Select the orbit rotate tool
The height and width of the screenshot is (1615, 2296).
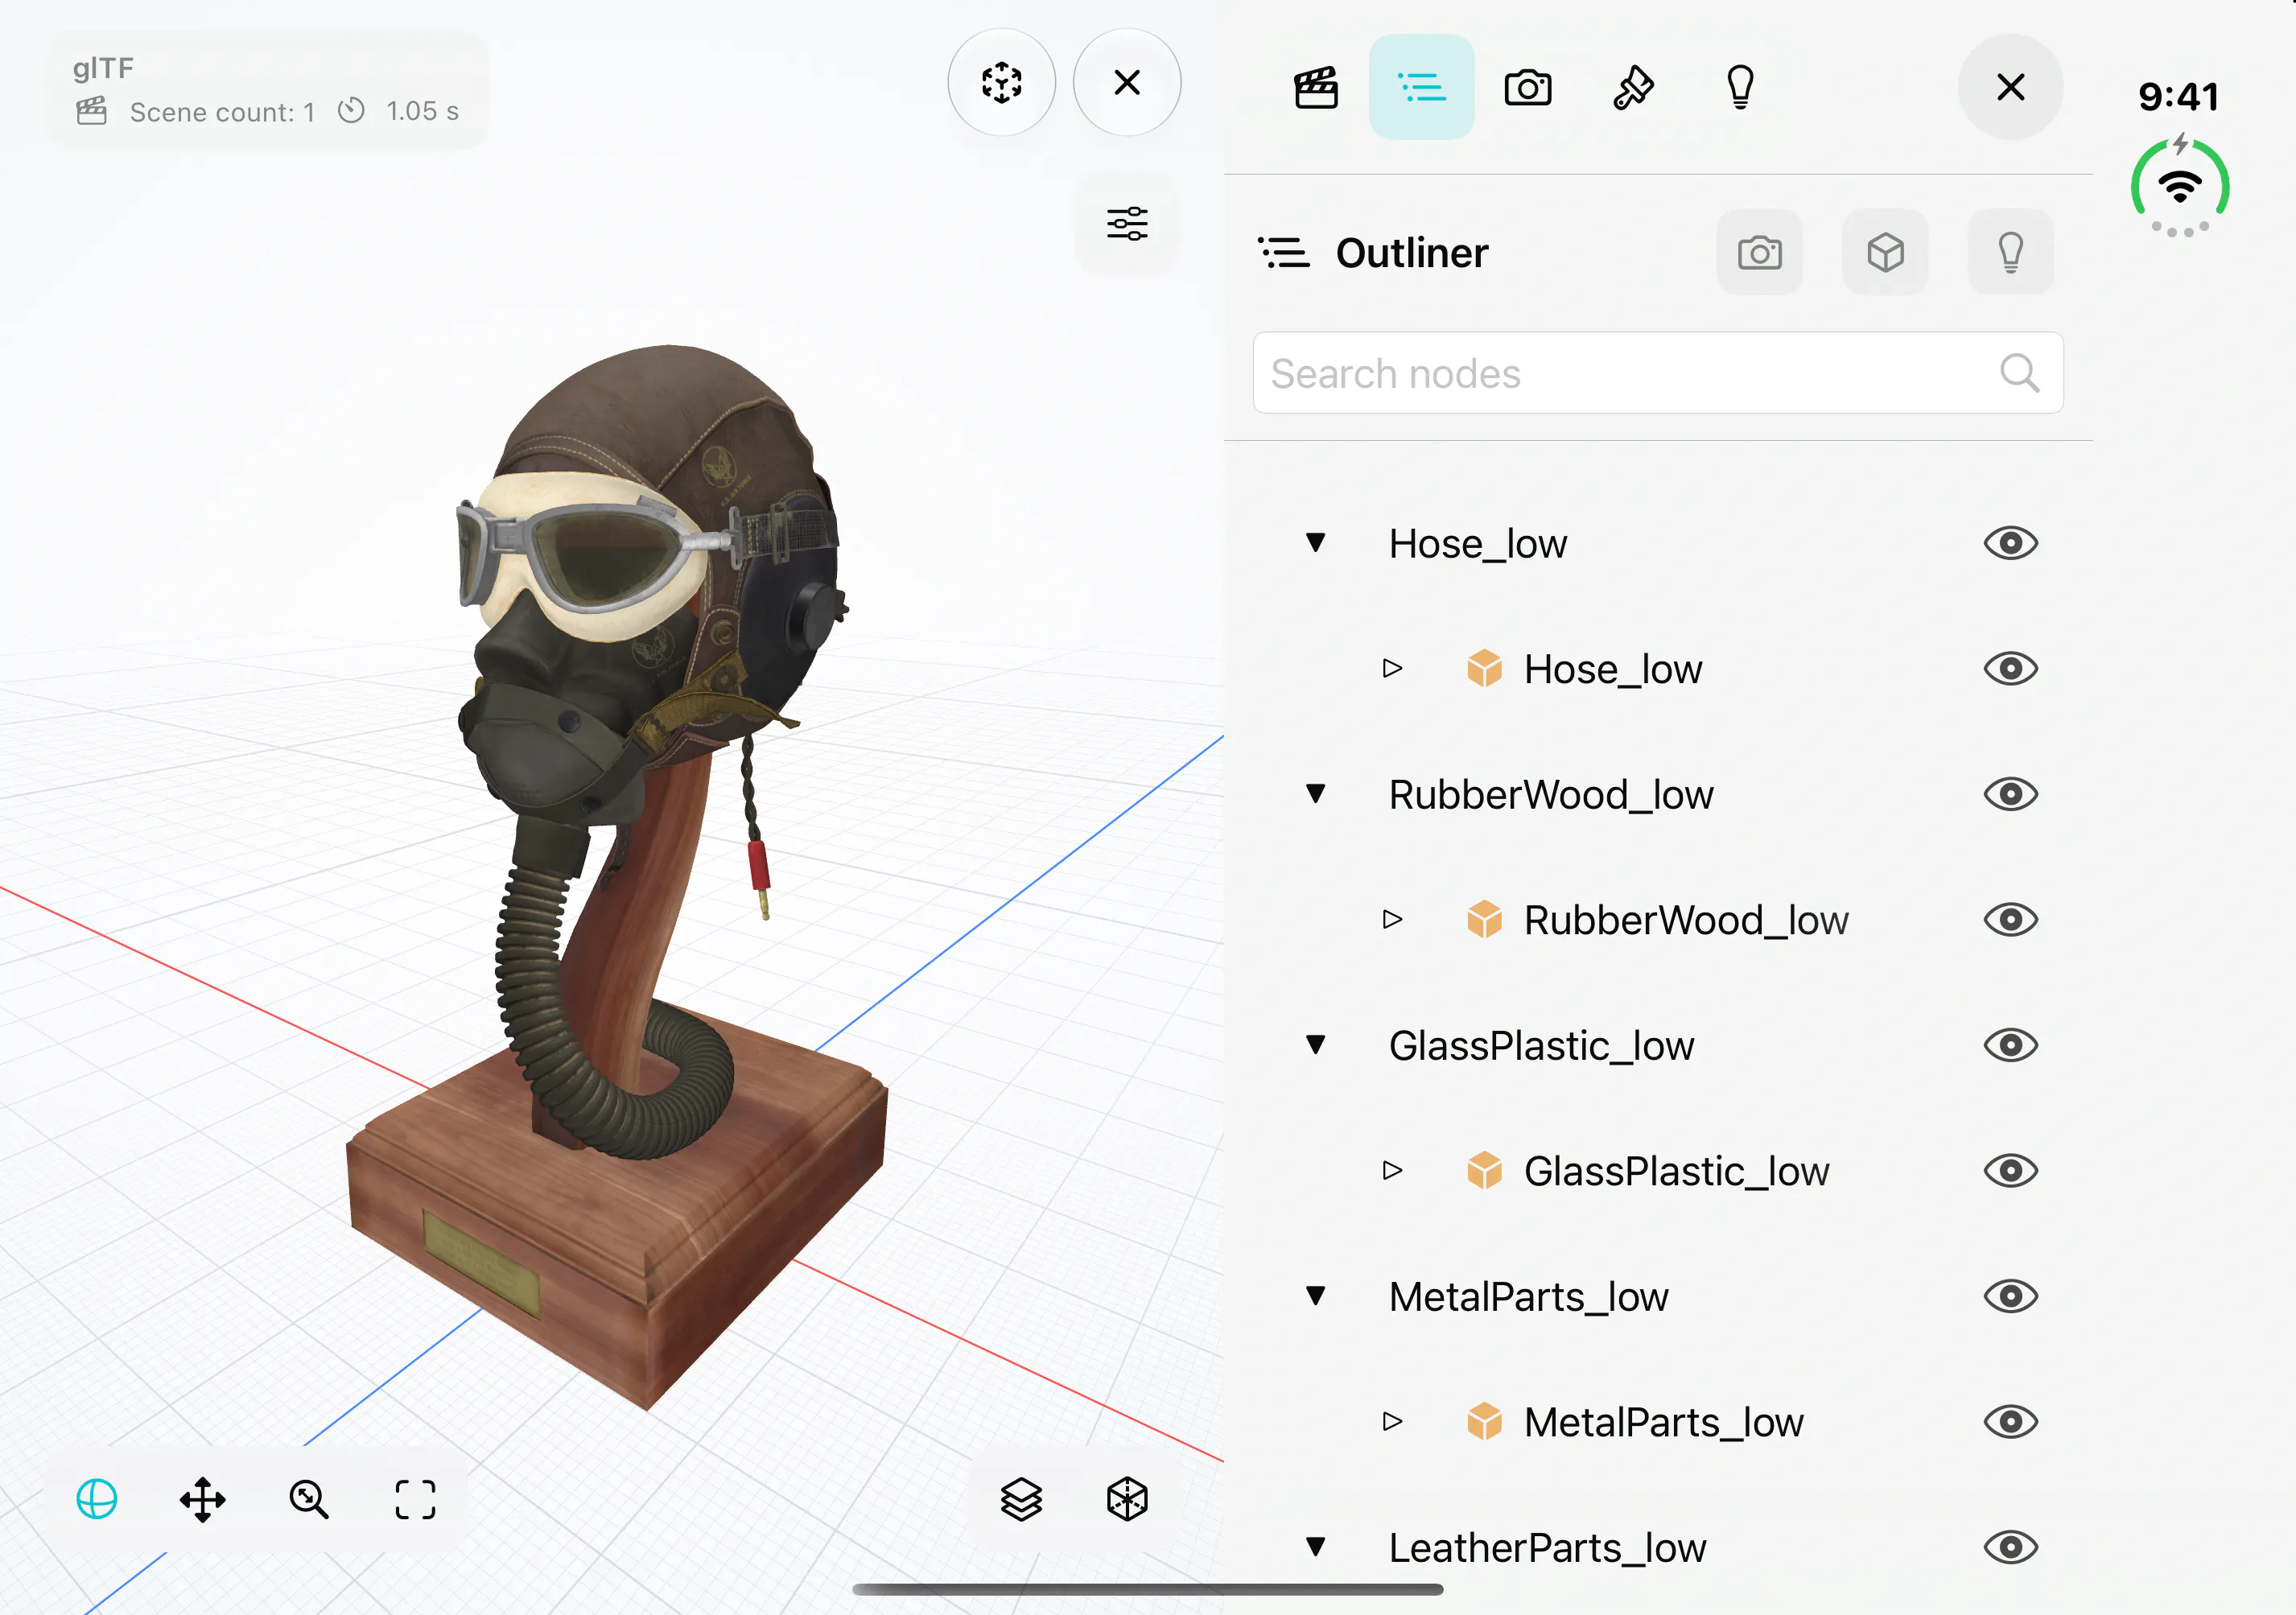click(x=97, y=1499)
